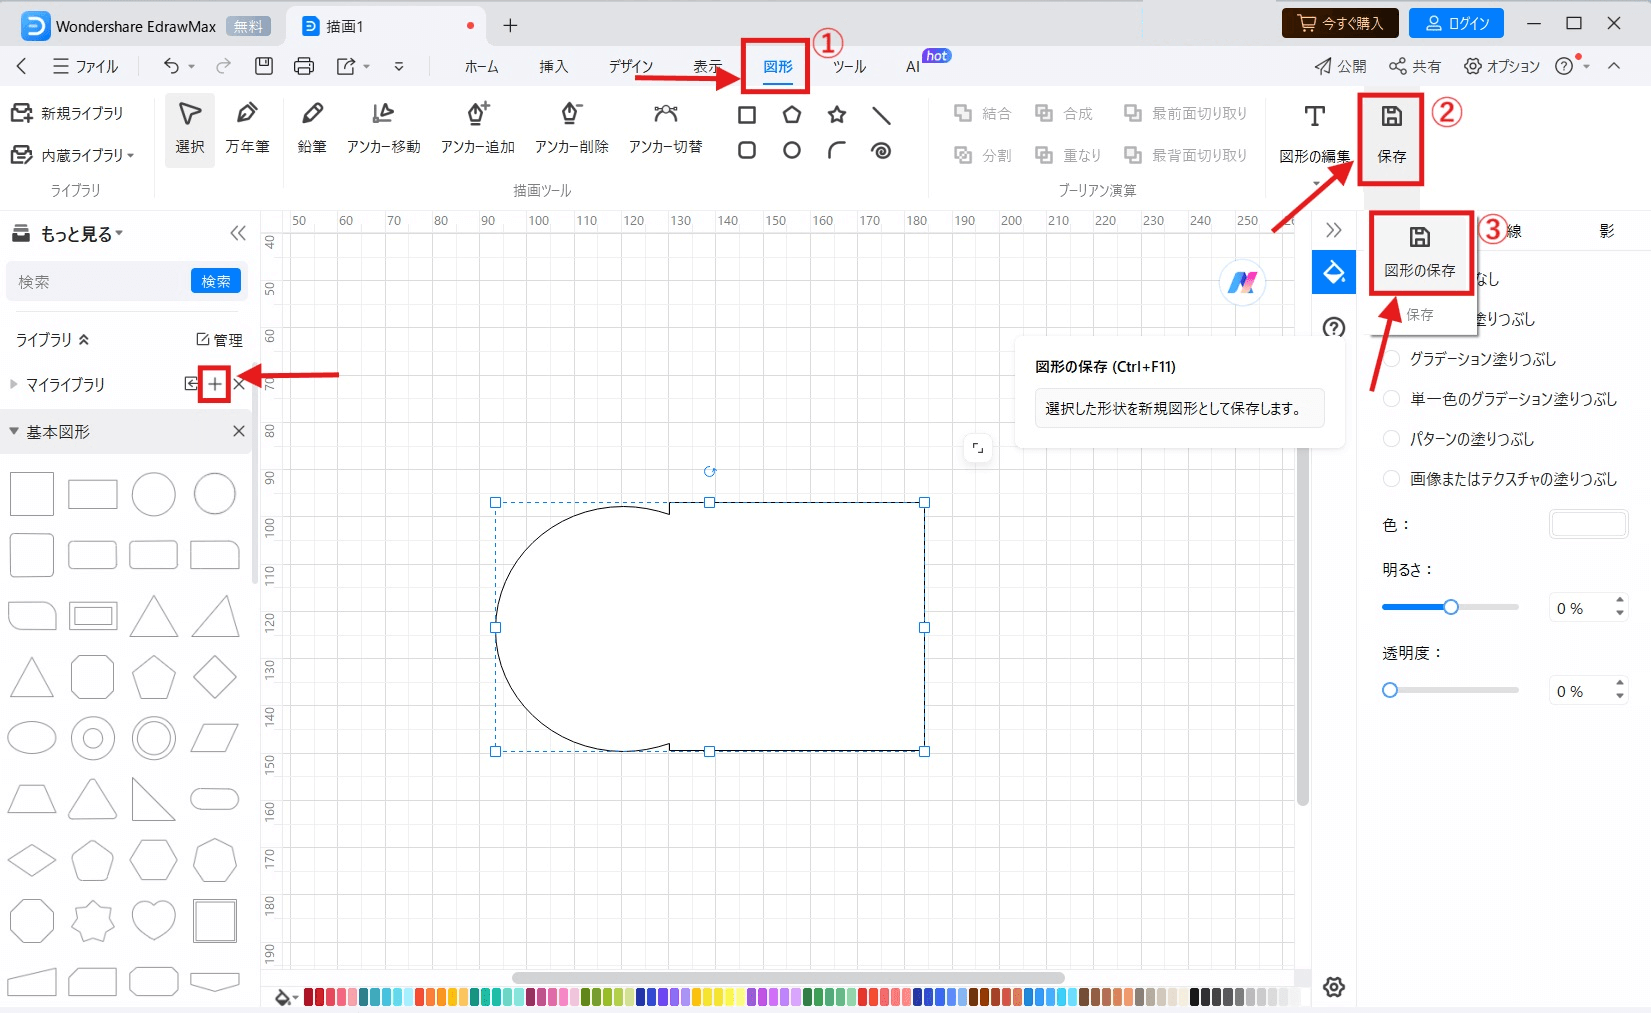Open the AI tab
1651x1013 pixels.
click(913, 66)
